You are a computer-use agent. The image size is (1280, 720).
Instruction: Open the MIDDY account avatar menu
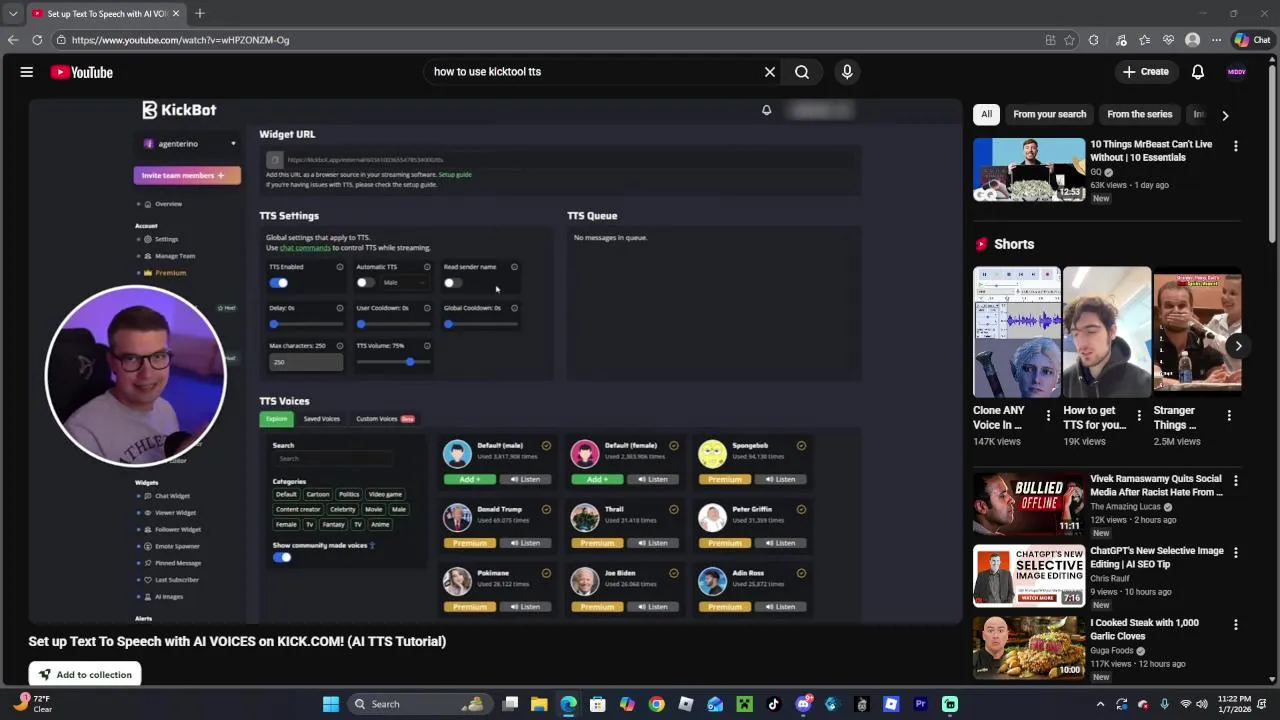[x=1237, y=72]
